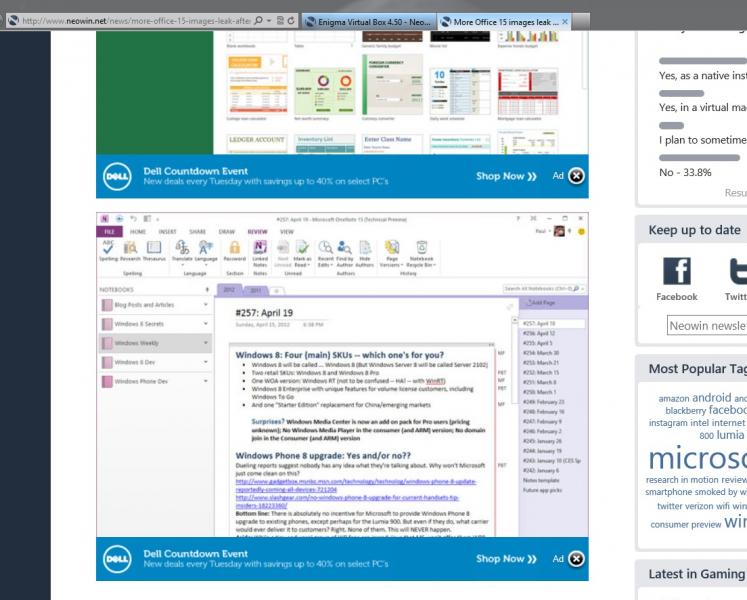This screenshot has height=600, width=747.
Task: Expand the Windows 8 Dev notebook chevron
Action: pos(206,362)
